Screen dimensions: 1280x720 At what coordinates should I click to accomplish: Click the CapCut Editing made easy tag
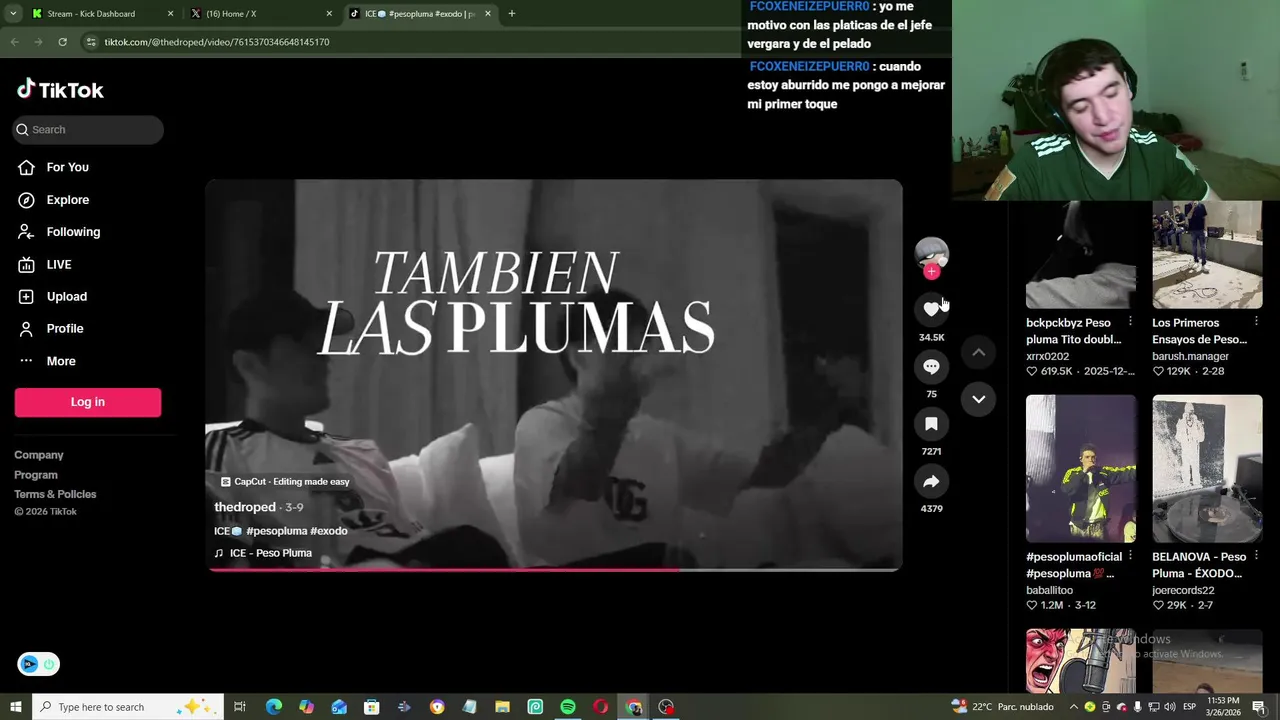285,482
